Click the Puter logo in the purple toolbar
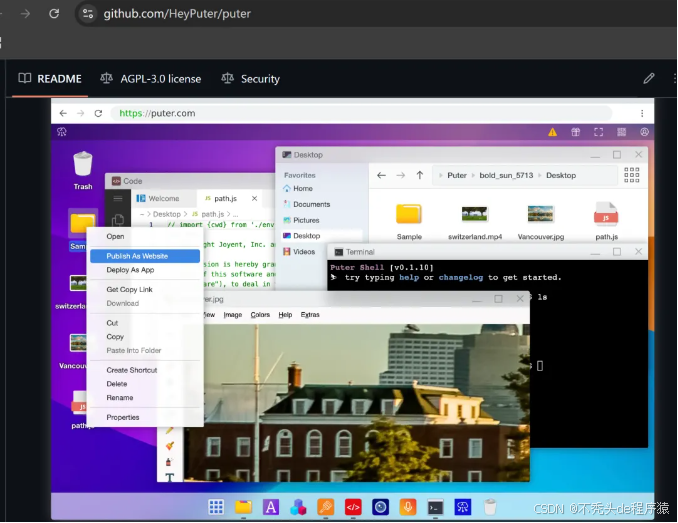 click(x=62, y=132)
